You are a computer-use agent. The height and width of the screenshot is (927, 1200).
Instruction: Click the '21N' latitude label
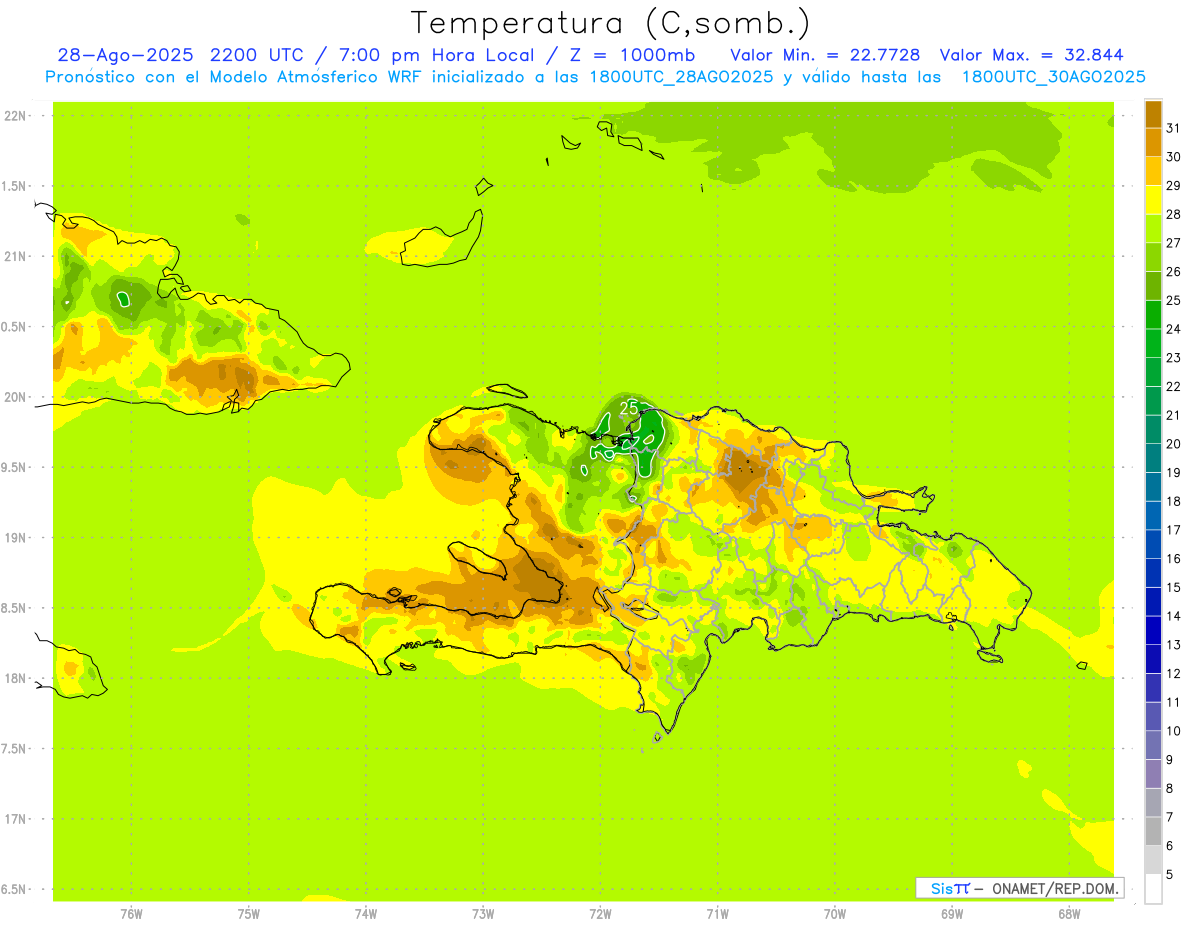tap(15, 257)
